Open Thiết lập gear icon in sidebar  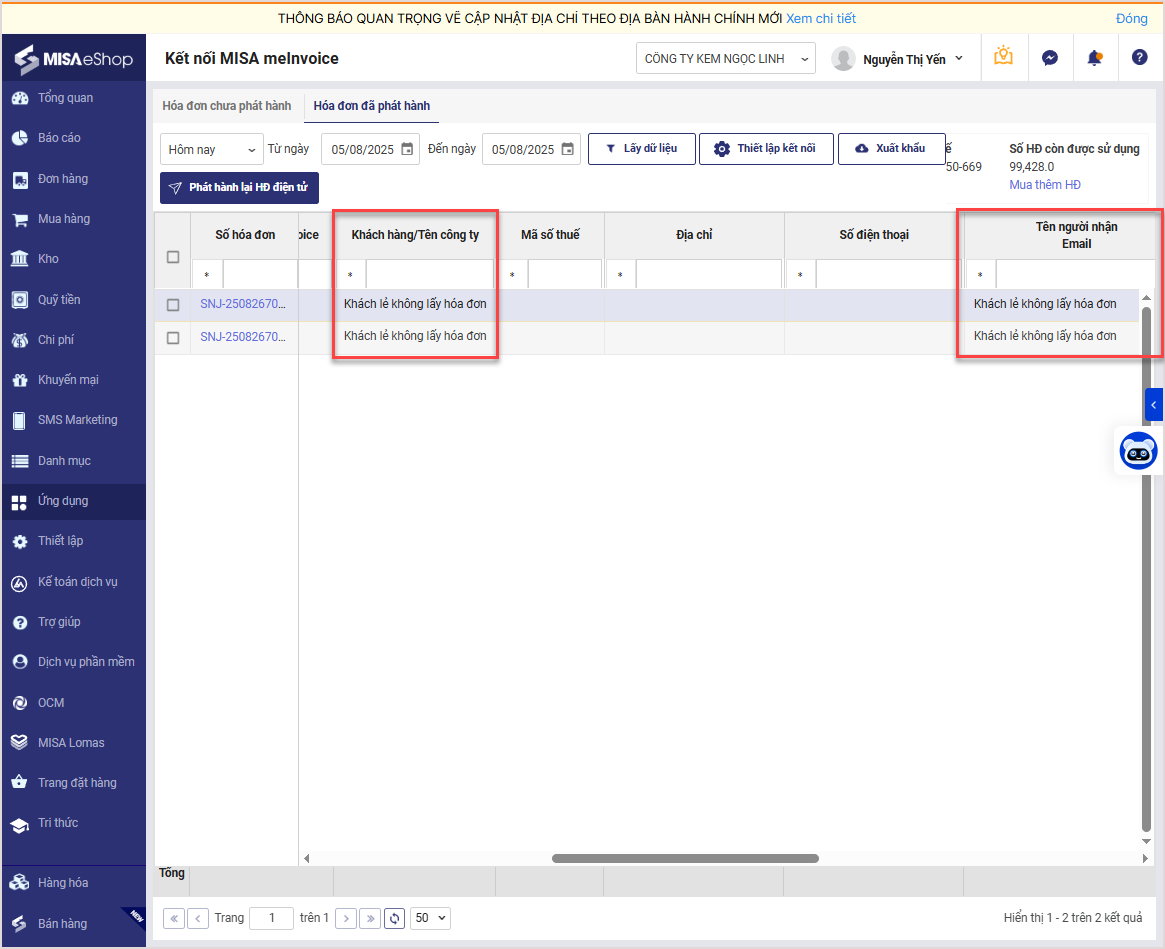[20, 542]
